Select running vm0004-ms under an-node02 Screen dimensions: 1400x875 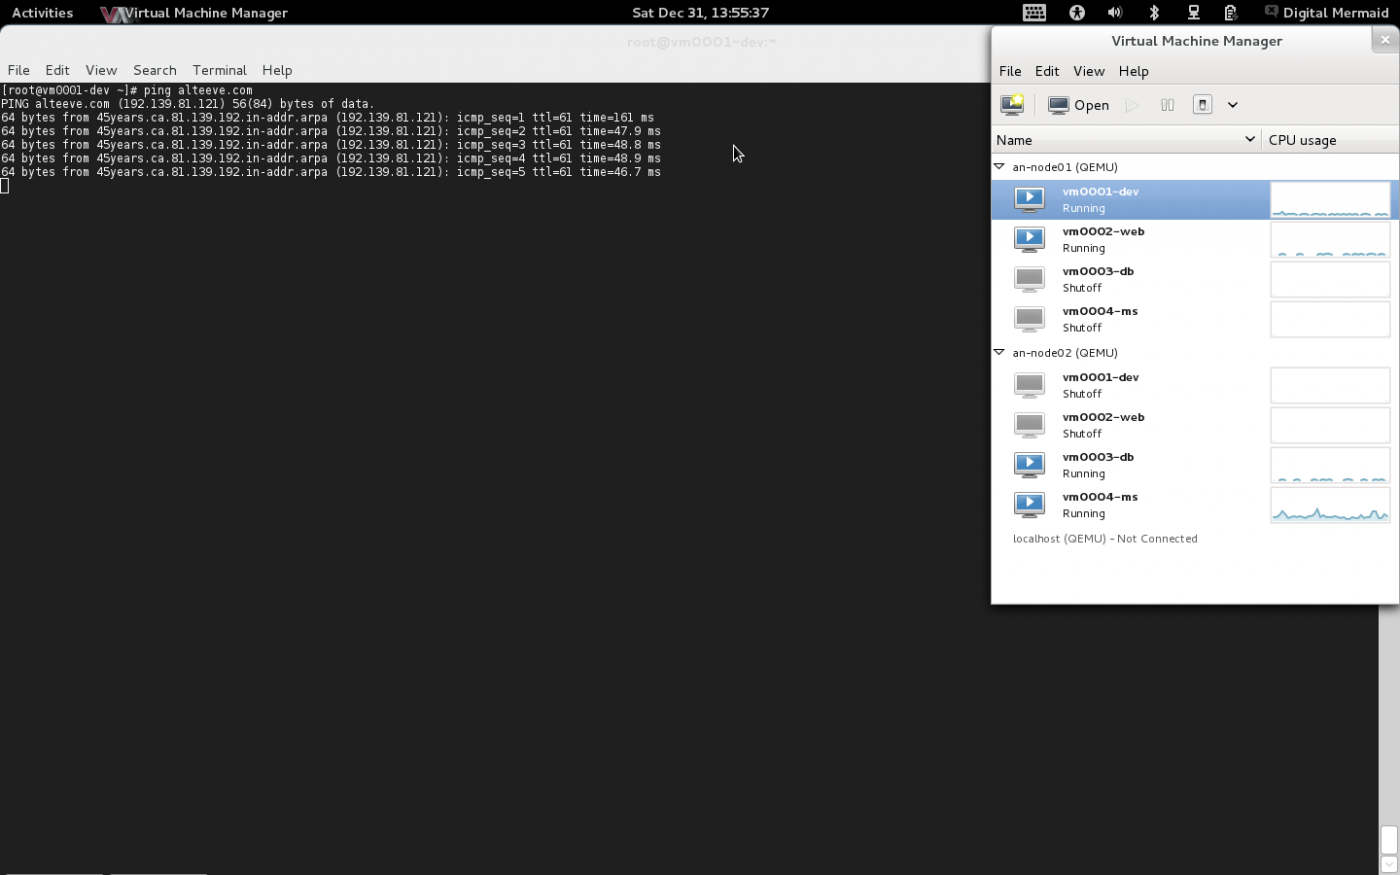coord(1100,505)
